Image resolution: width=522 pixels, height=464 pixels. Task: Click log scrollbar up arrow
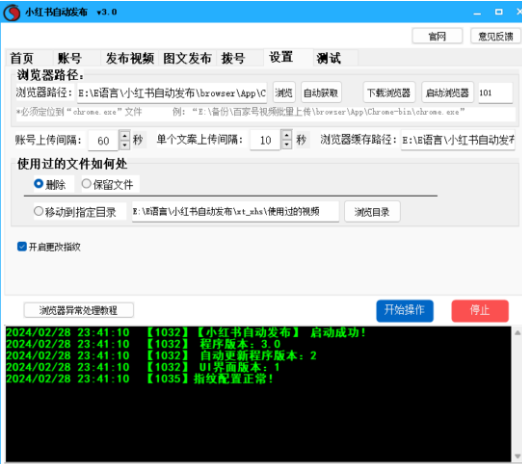pyautogui.click(x=517, y=333)
